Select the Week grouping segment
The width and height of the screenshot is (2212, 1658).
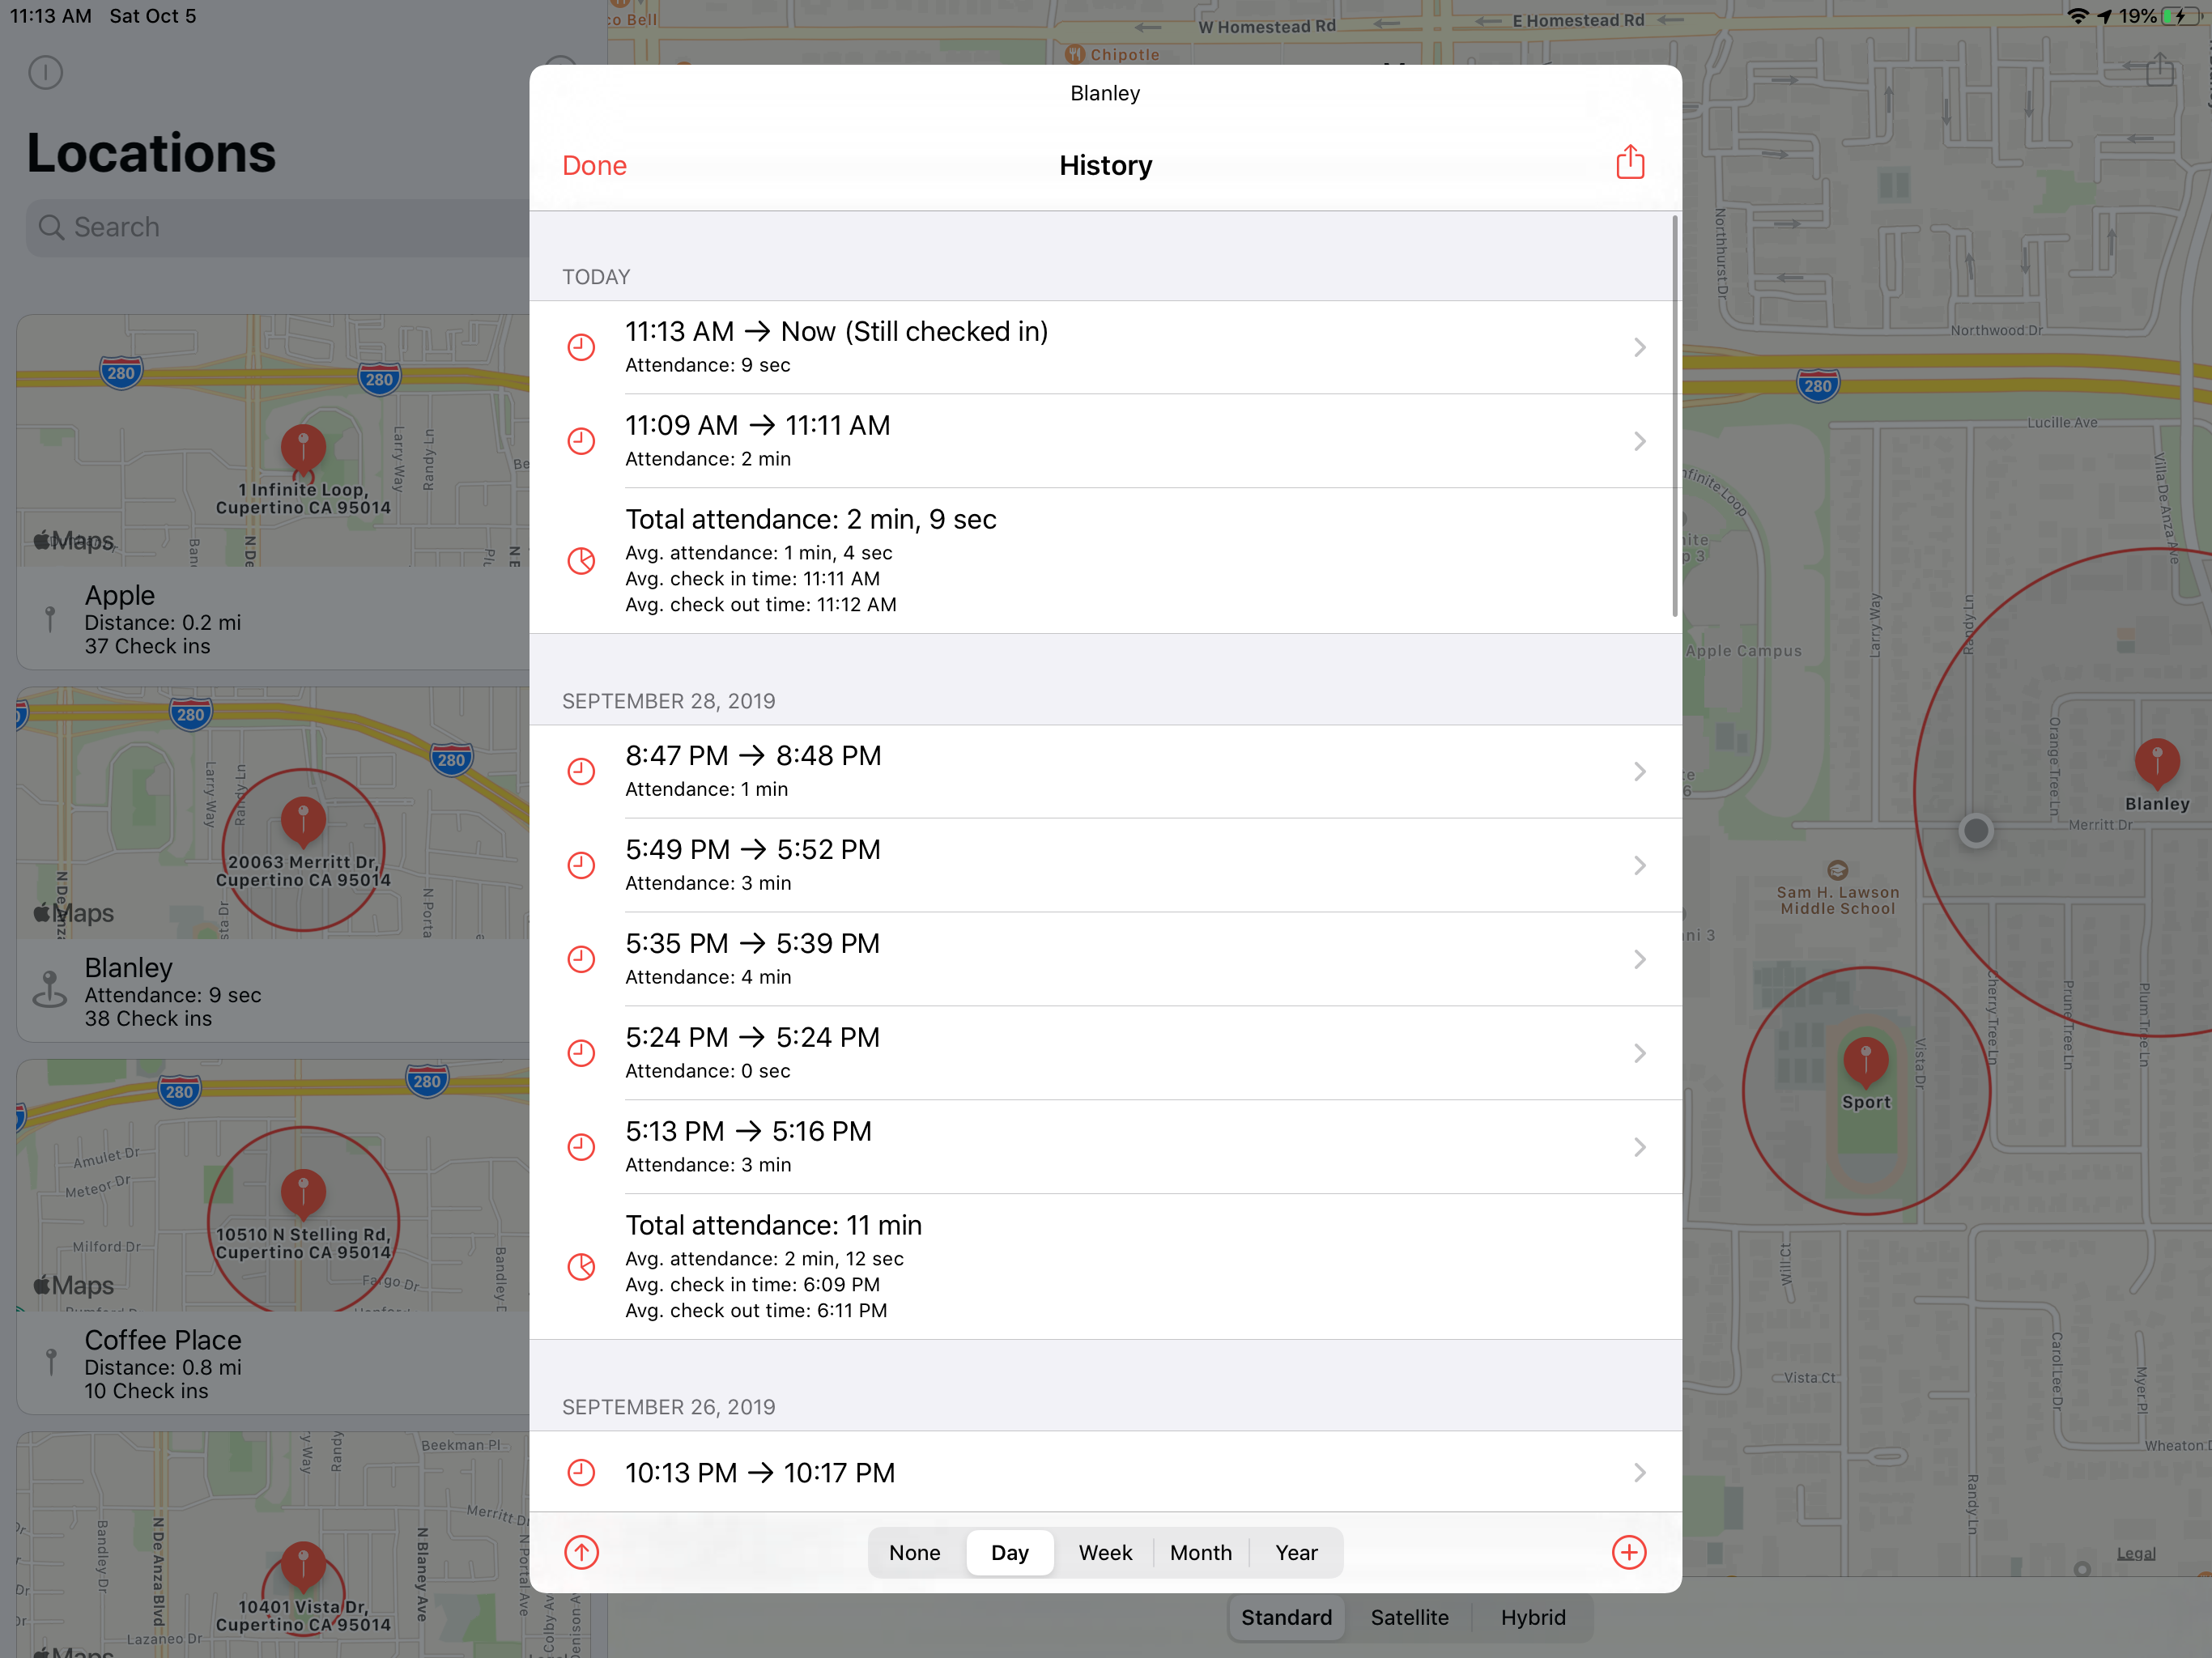click(1104, 1552)
